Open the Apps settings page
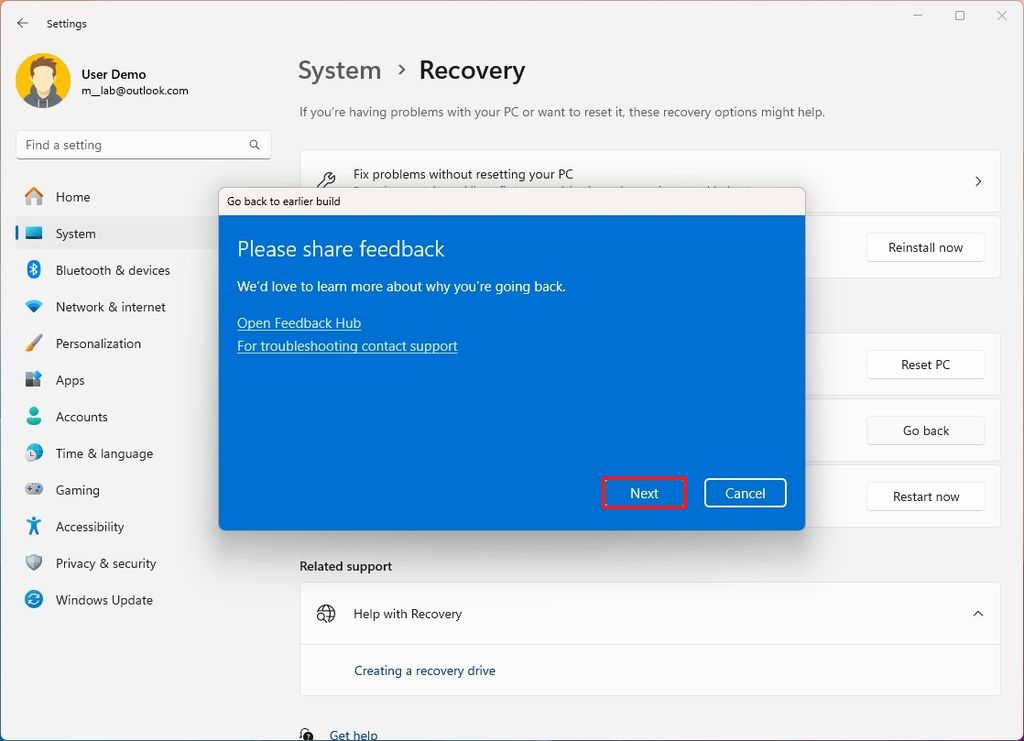 coord(70,380)
